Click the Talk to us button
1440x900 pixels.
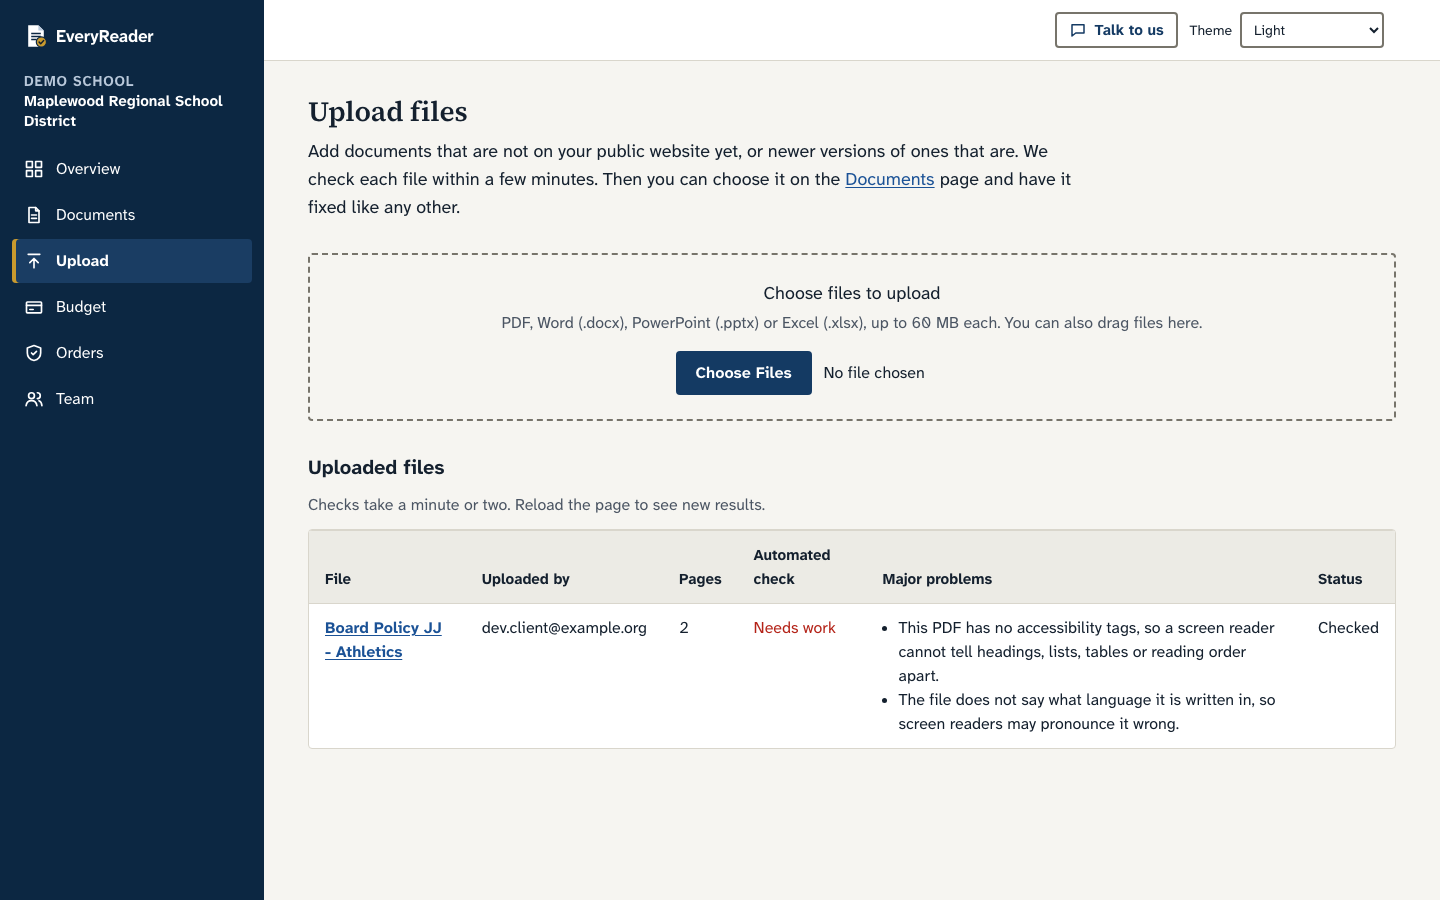(x=1116, y=30)
